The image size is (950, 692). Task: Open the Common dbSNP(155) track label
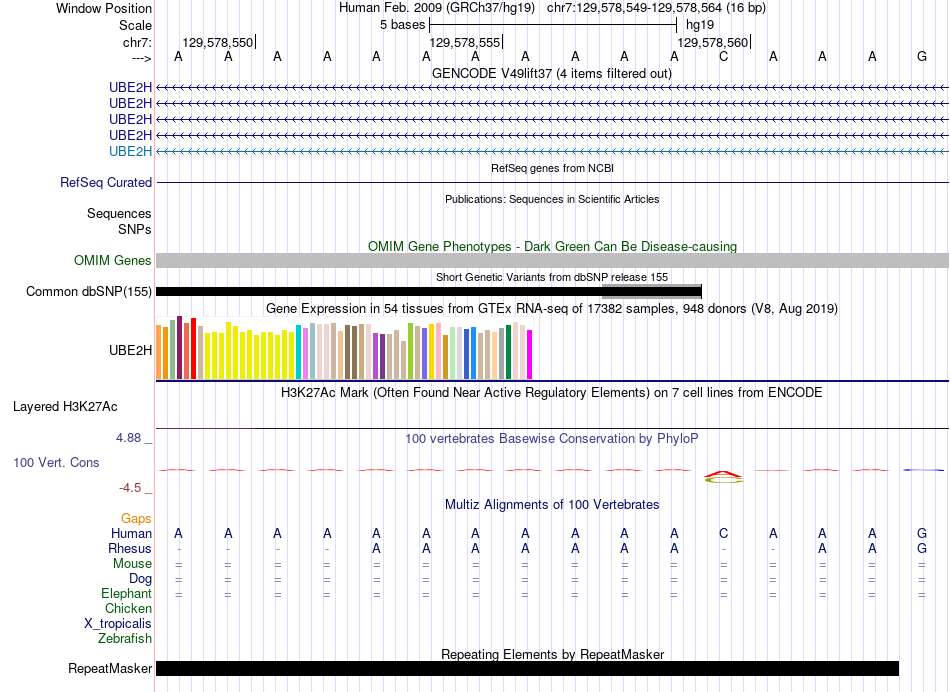pyautogui.click(x=89, y=291)
